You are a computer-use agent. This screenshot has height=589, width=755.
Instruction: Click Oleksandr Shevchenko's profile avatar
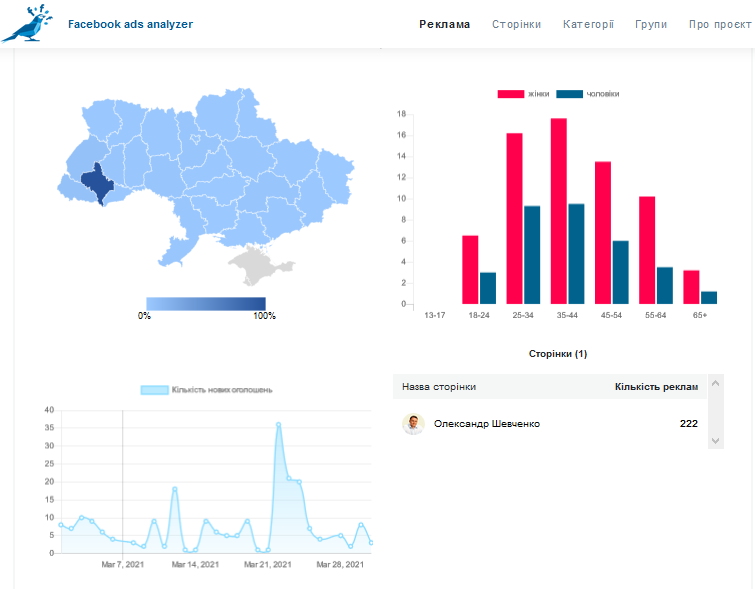pyautogui.click(x=413, y=424)
